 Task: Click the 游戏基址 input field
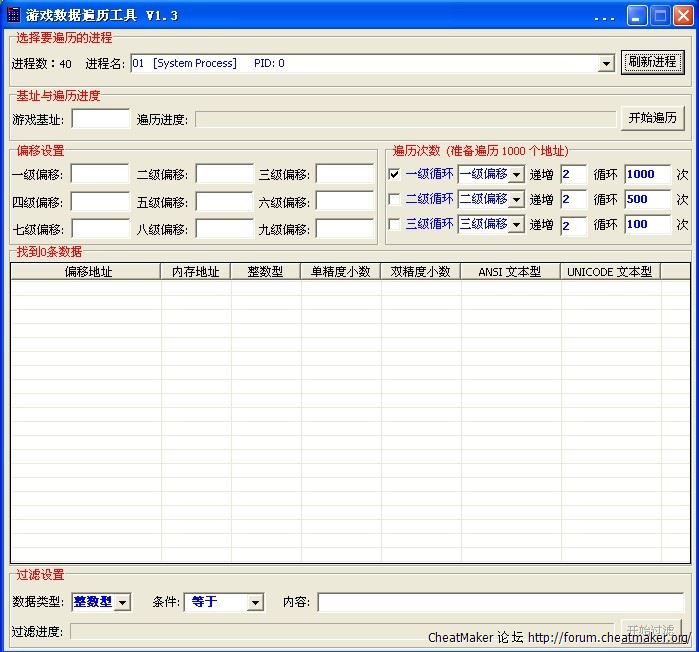[x=101, y=119]
